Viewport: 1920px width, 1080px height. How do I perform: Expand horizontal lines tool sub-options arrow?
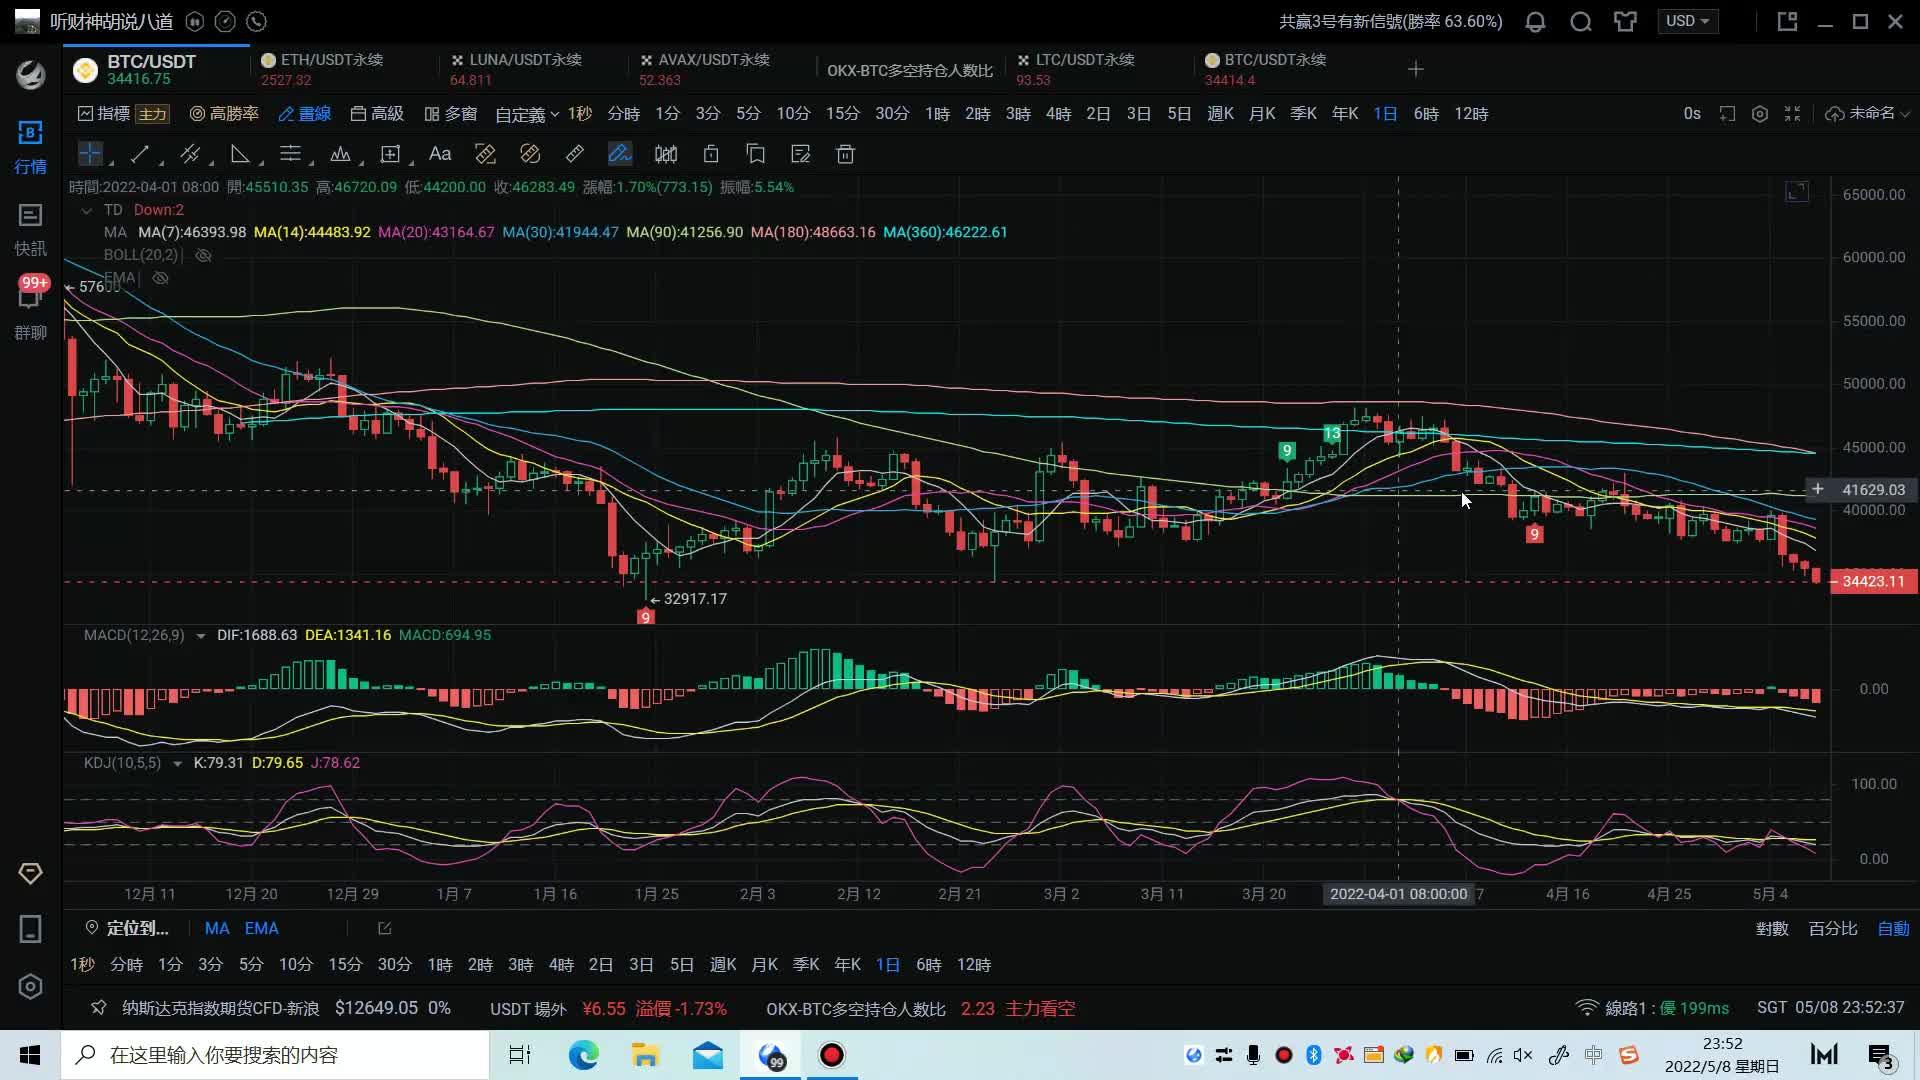[310, 162]
